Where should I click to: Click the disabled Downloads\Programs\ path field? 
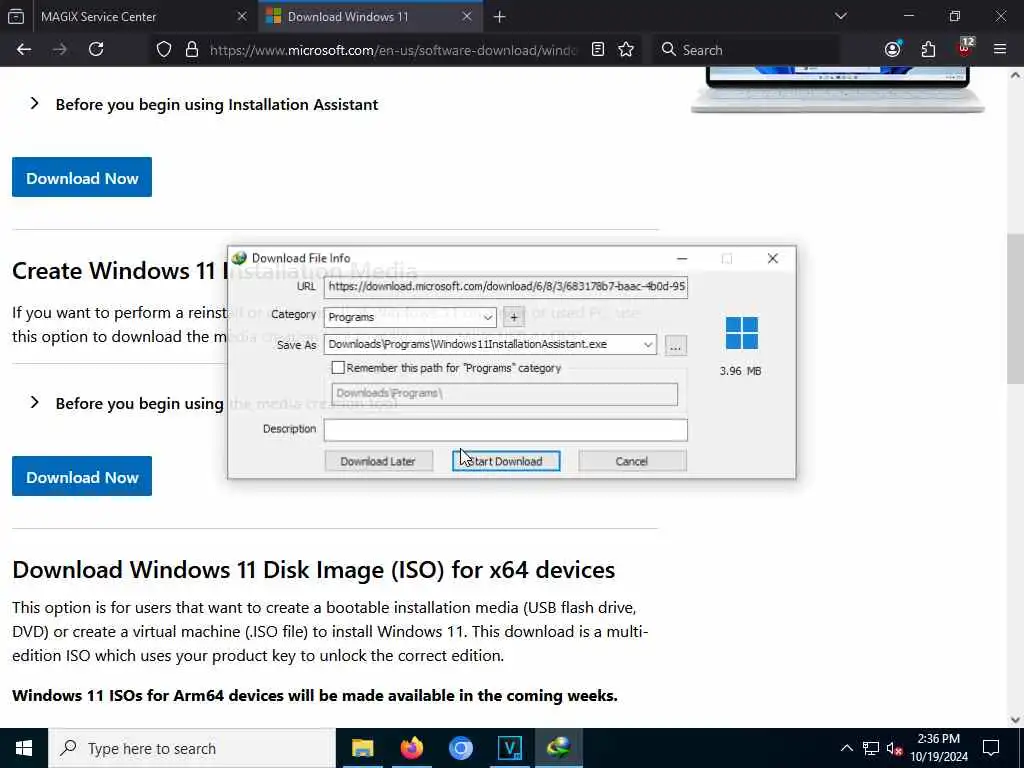pyautogui.click(x=504, y=393)
